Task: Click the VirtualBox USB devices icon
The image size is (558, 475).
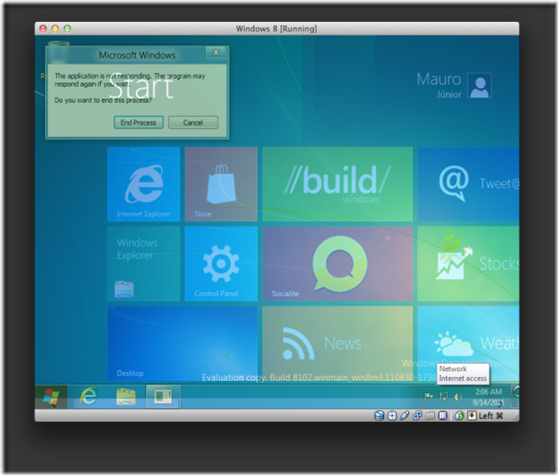Action: click(405, 416)
